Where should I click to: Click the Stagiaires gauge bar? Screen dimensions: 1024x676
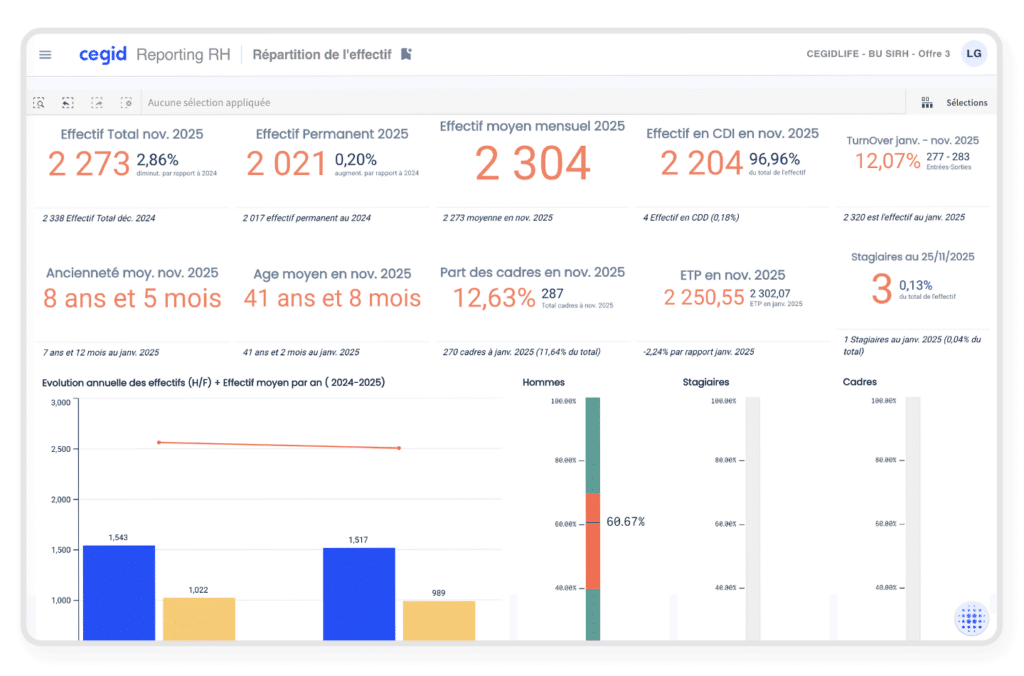click(752, 518)
